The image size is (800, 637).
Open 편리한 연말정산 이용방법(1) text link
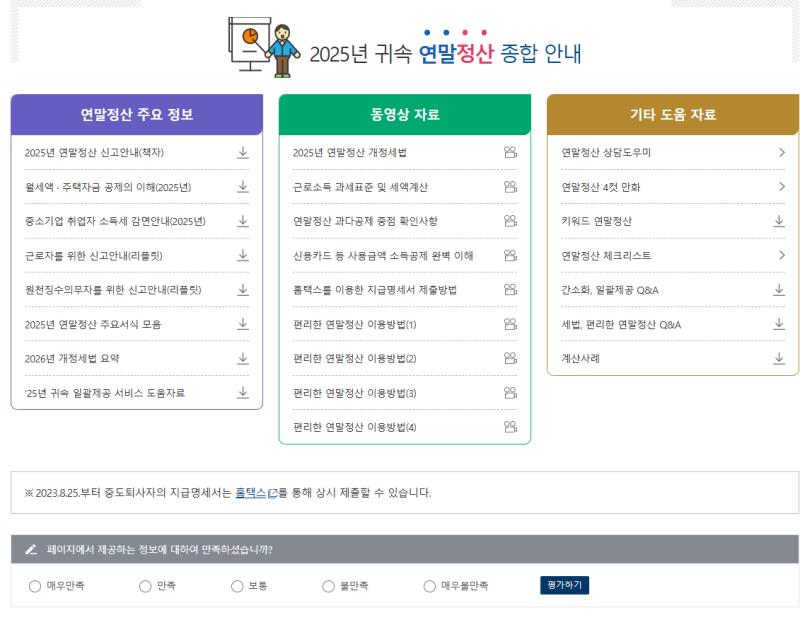(x=355, y=324)
